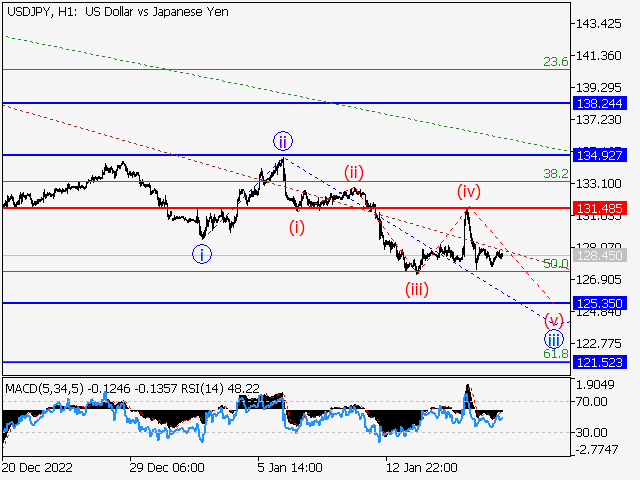The width and height of the screenshot is (640, 480).
Task: Select the blue circled wave i marker
Action: pyautogui.click(x=202, y=254)
